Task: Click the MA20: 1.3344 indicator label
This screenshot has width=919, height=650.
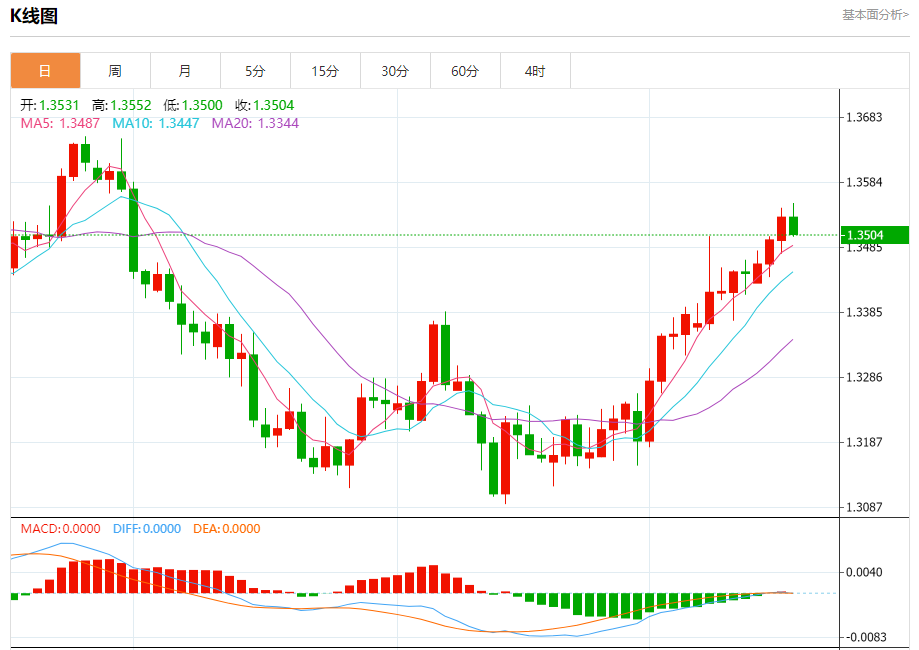Action: pyautogui.click(x=256, y=123)
